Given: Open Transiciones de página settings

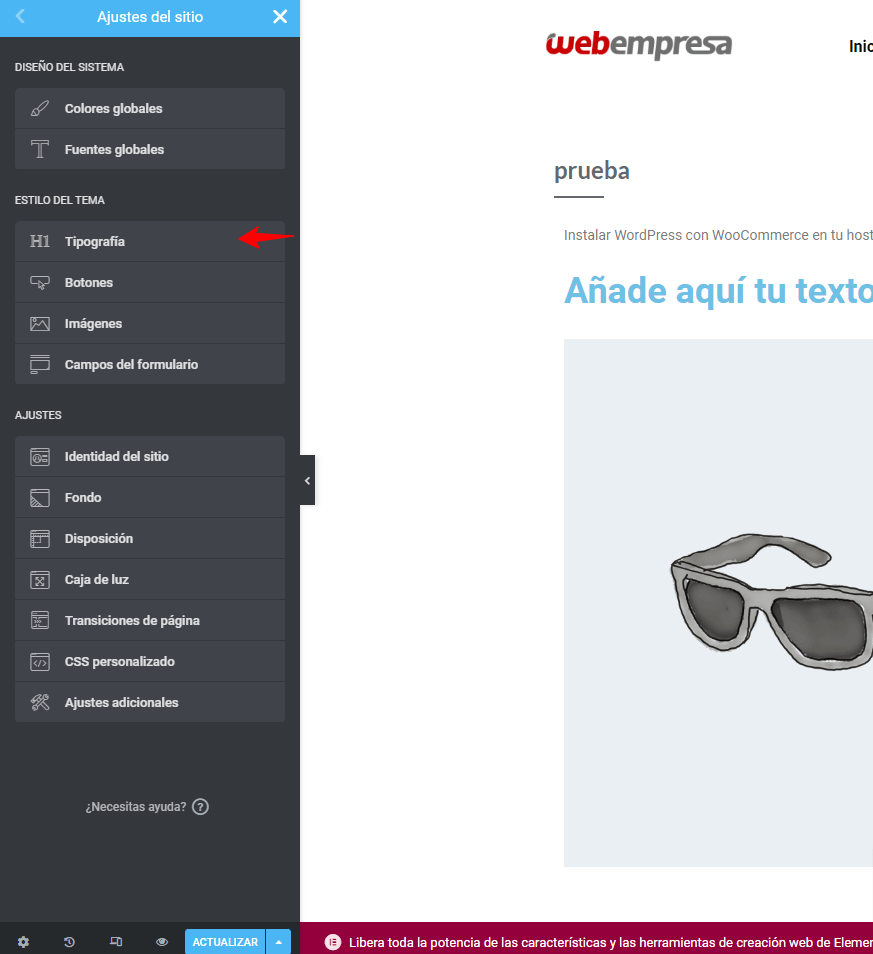Looking at the screenshot, I should tap(150, 621).
